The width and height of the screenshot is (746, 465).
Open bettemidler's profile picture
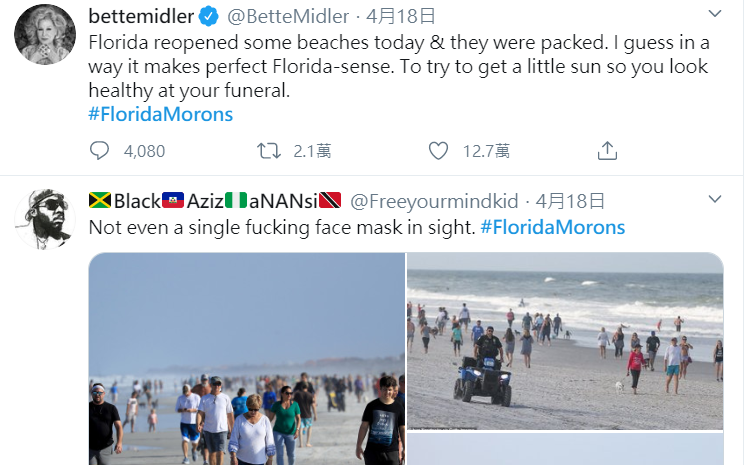click(45, 36)
